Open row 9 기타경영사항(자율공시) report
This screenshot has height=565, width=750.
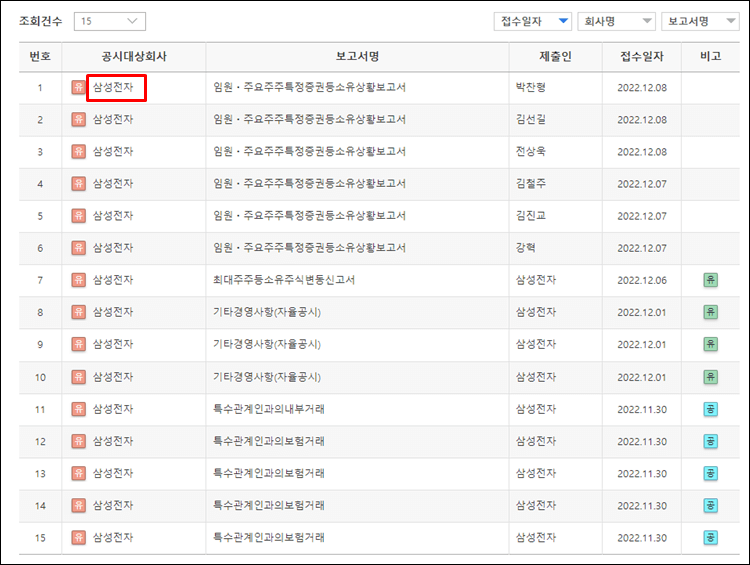(x=267, y=344)
